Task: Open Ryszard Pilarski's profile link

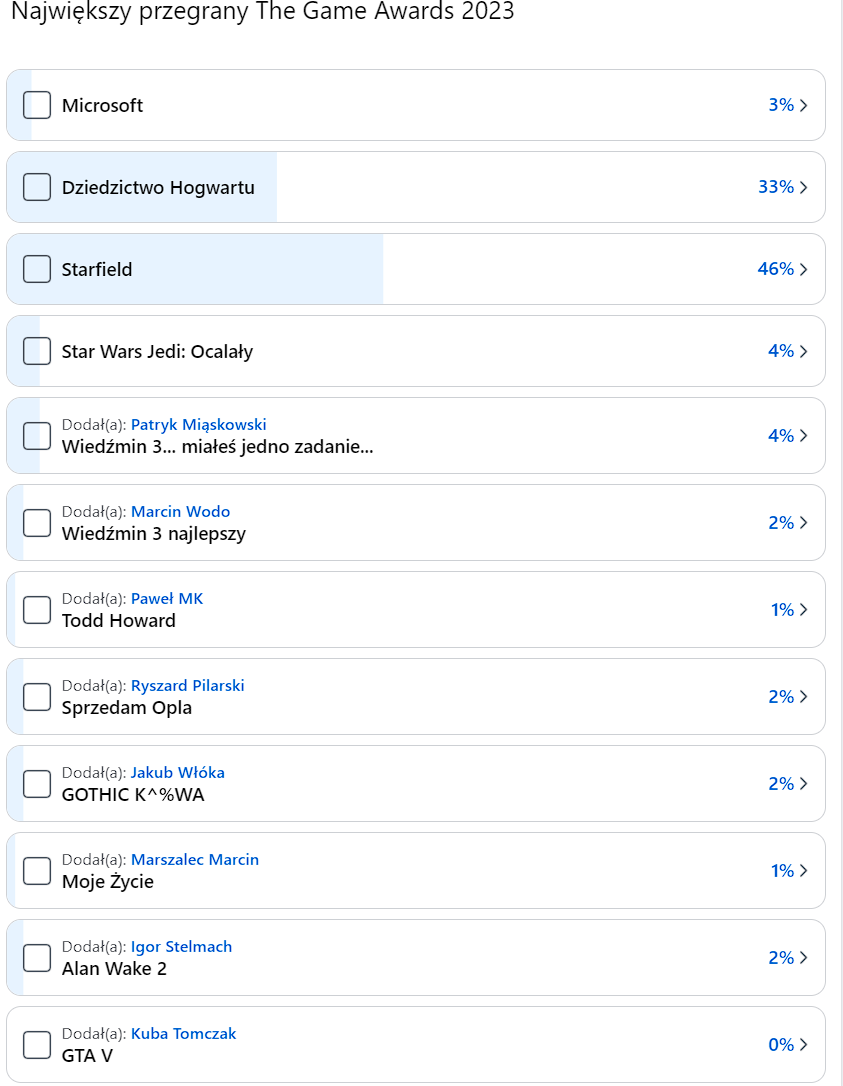Action: [187, 686]
